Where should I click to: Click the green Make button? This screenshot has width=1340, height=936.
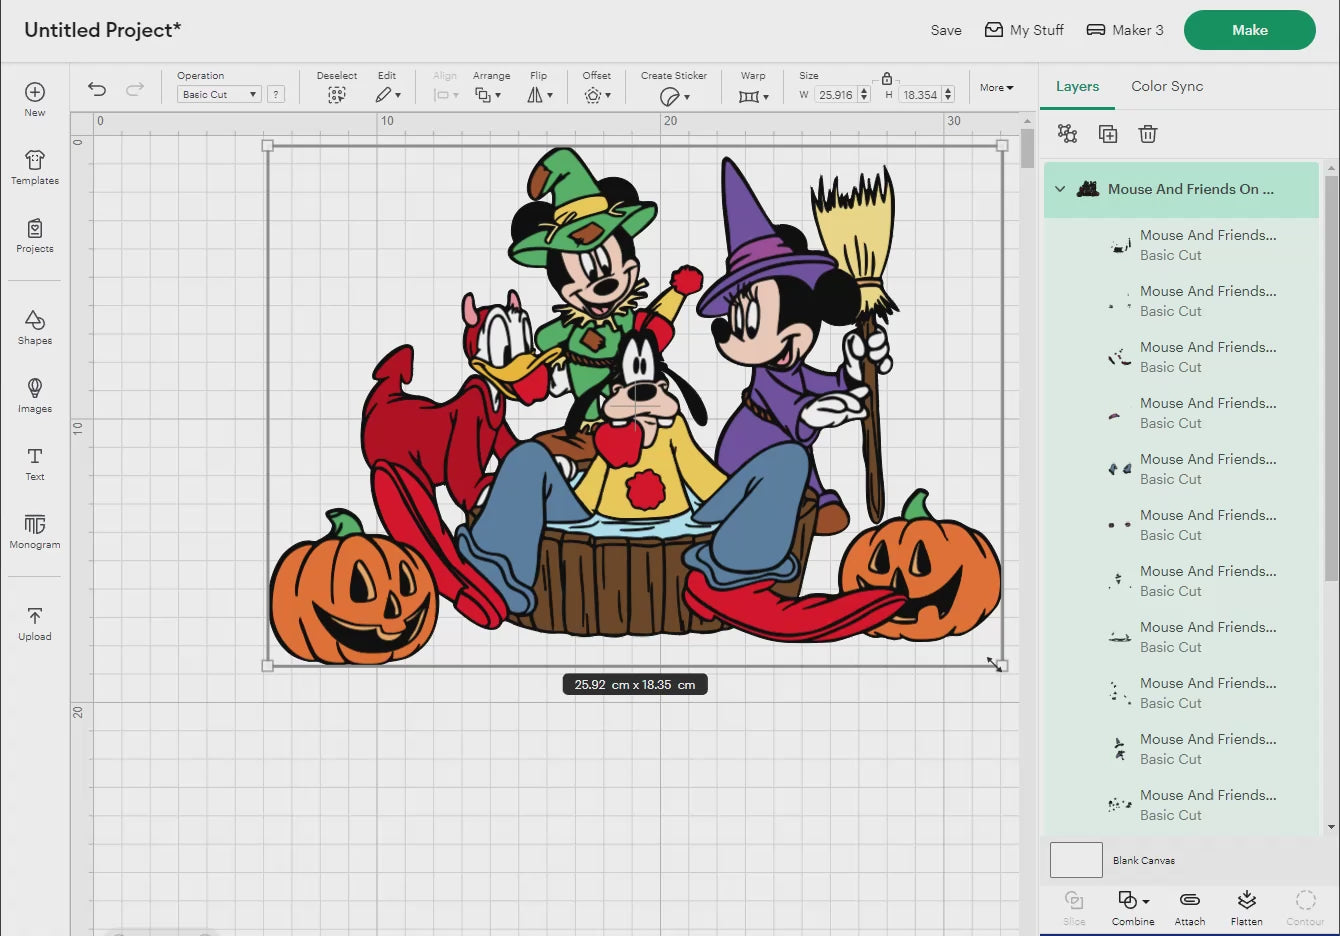pyautogui.click(x=1250, y=30)
